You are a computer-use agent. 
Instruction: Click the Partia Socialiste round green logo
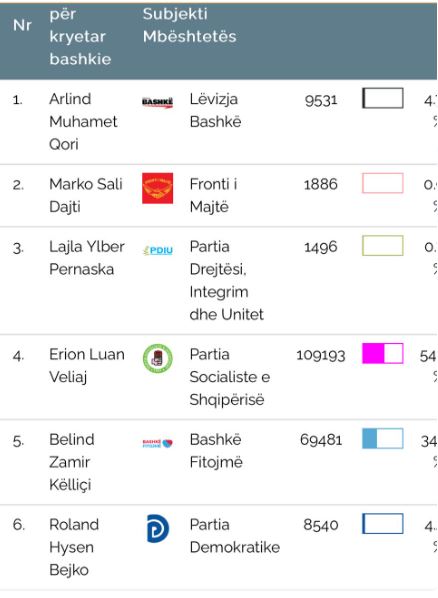157,358
